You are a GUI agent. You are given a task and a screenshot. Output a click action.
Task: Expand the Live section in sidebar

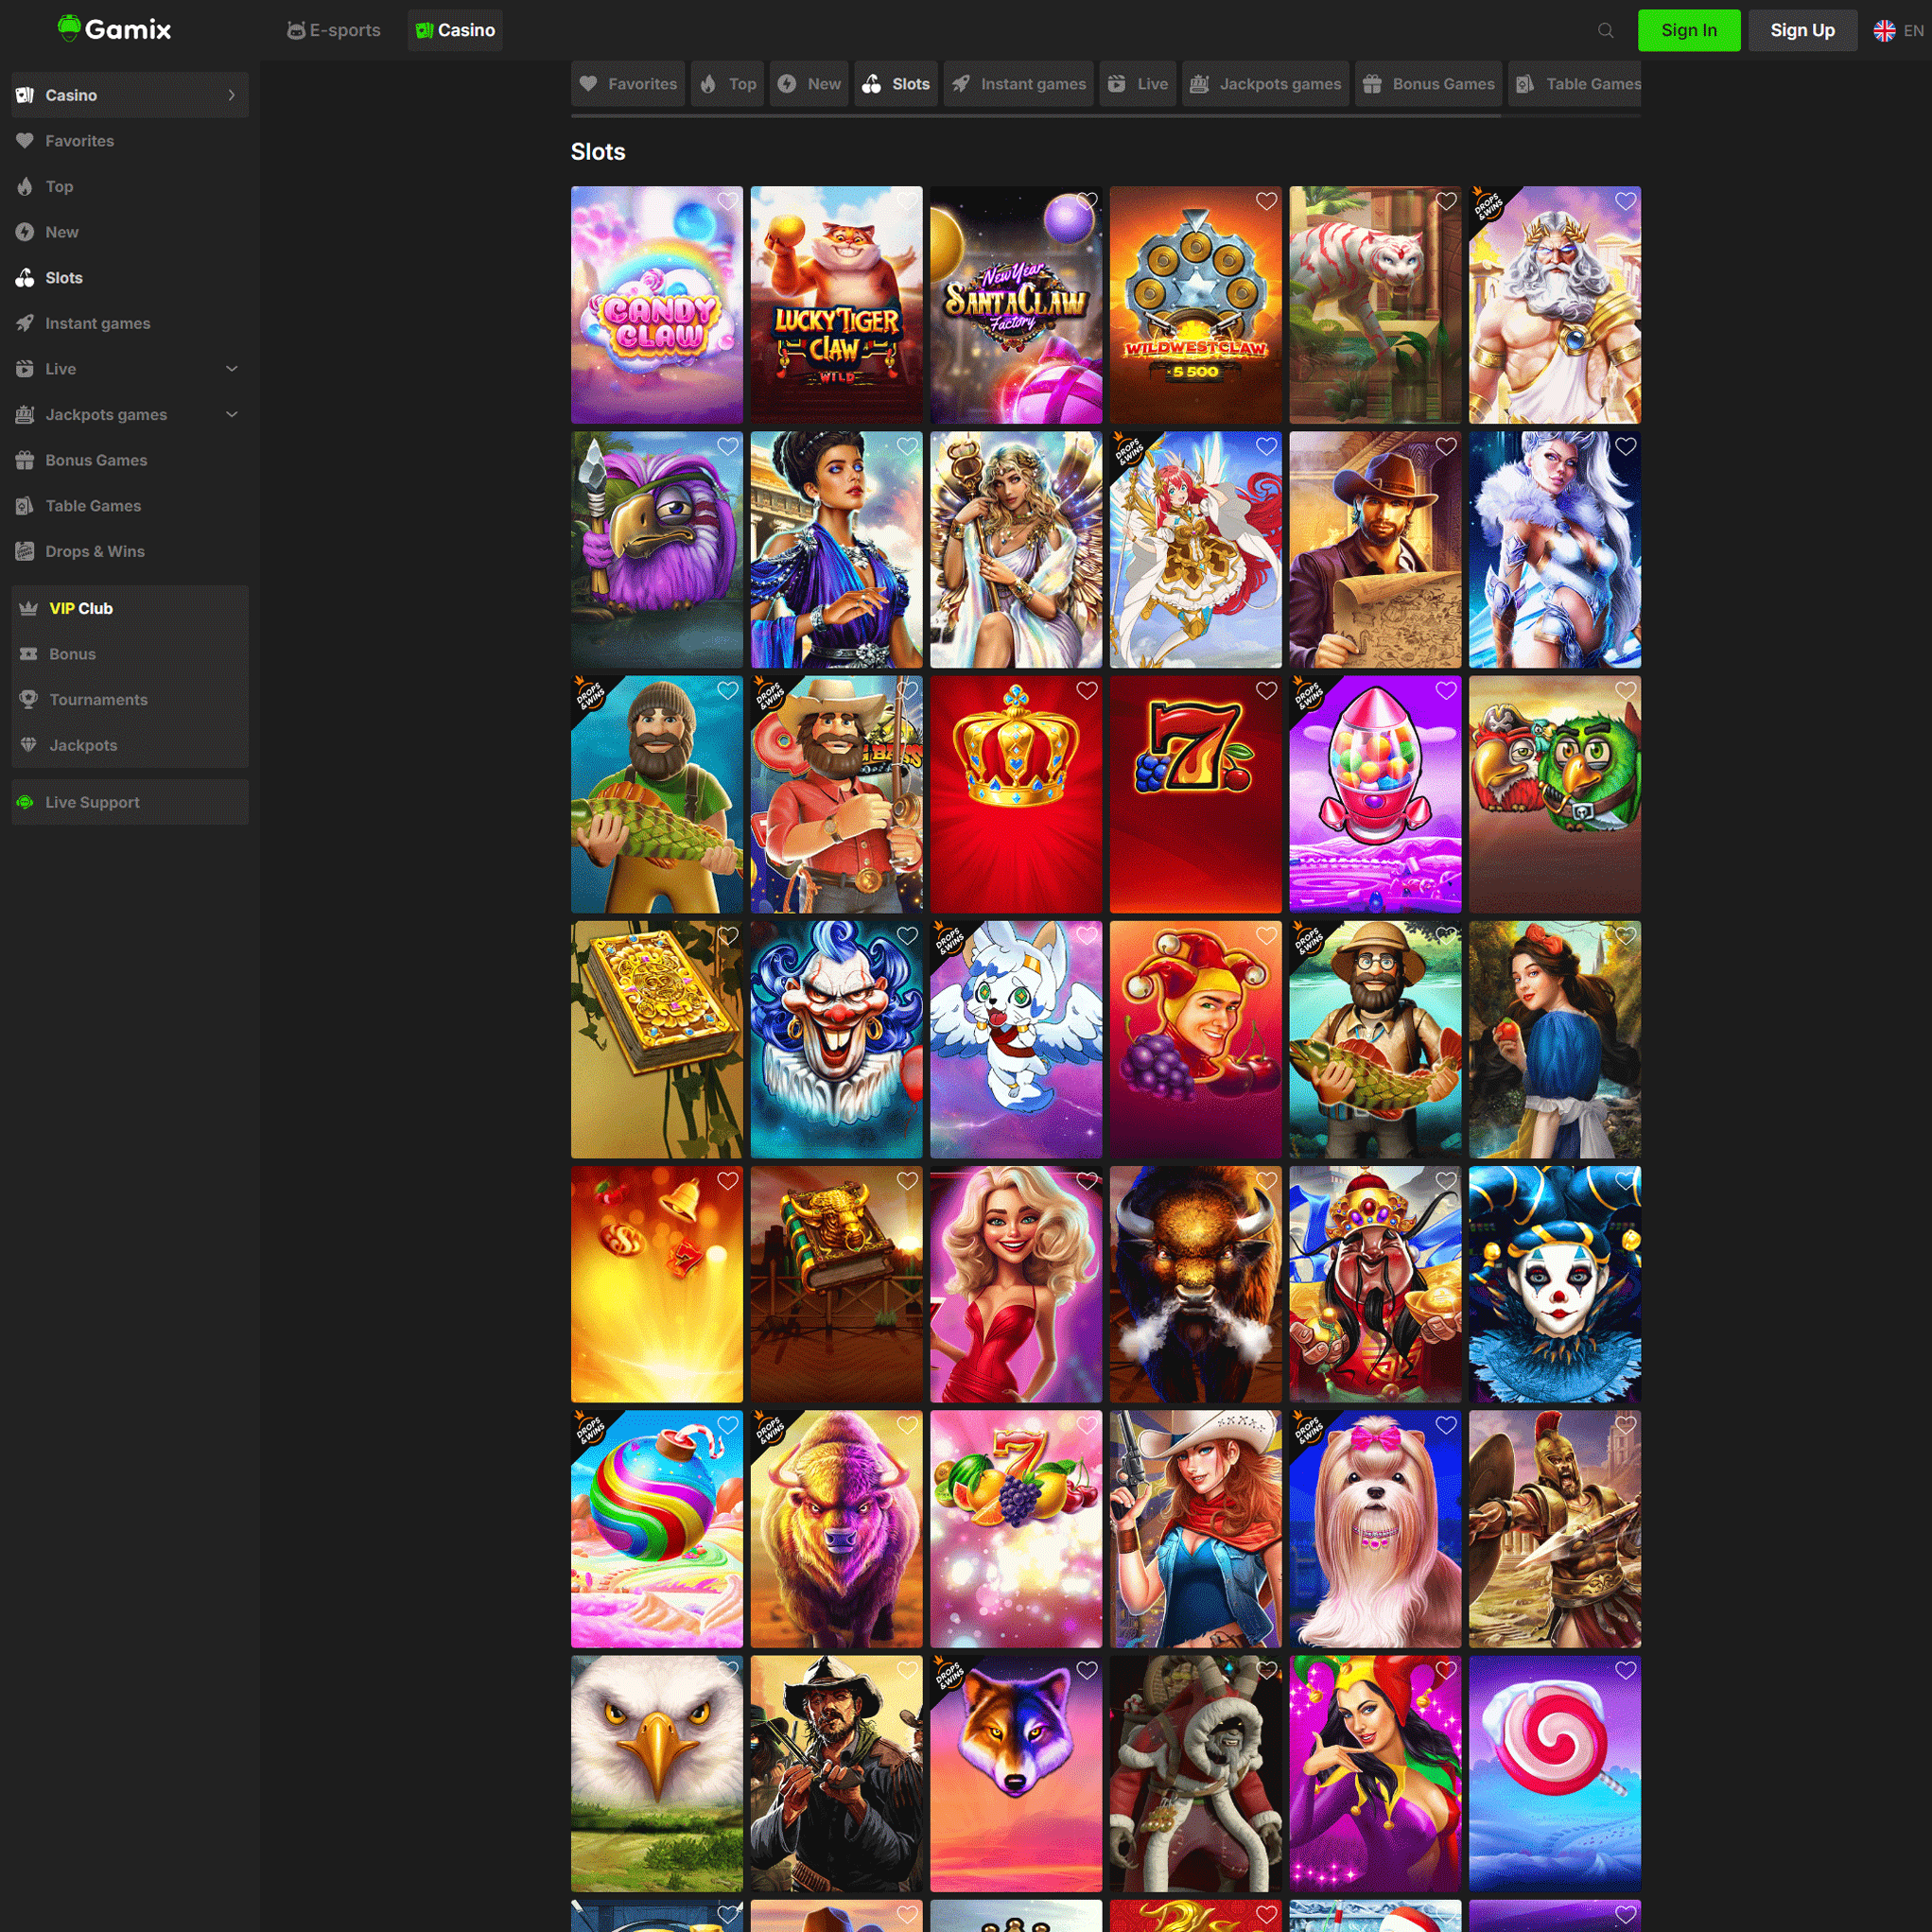click(x=232, y=369)
